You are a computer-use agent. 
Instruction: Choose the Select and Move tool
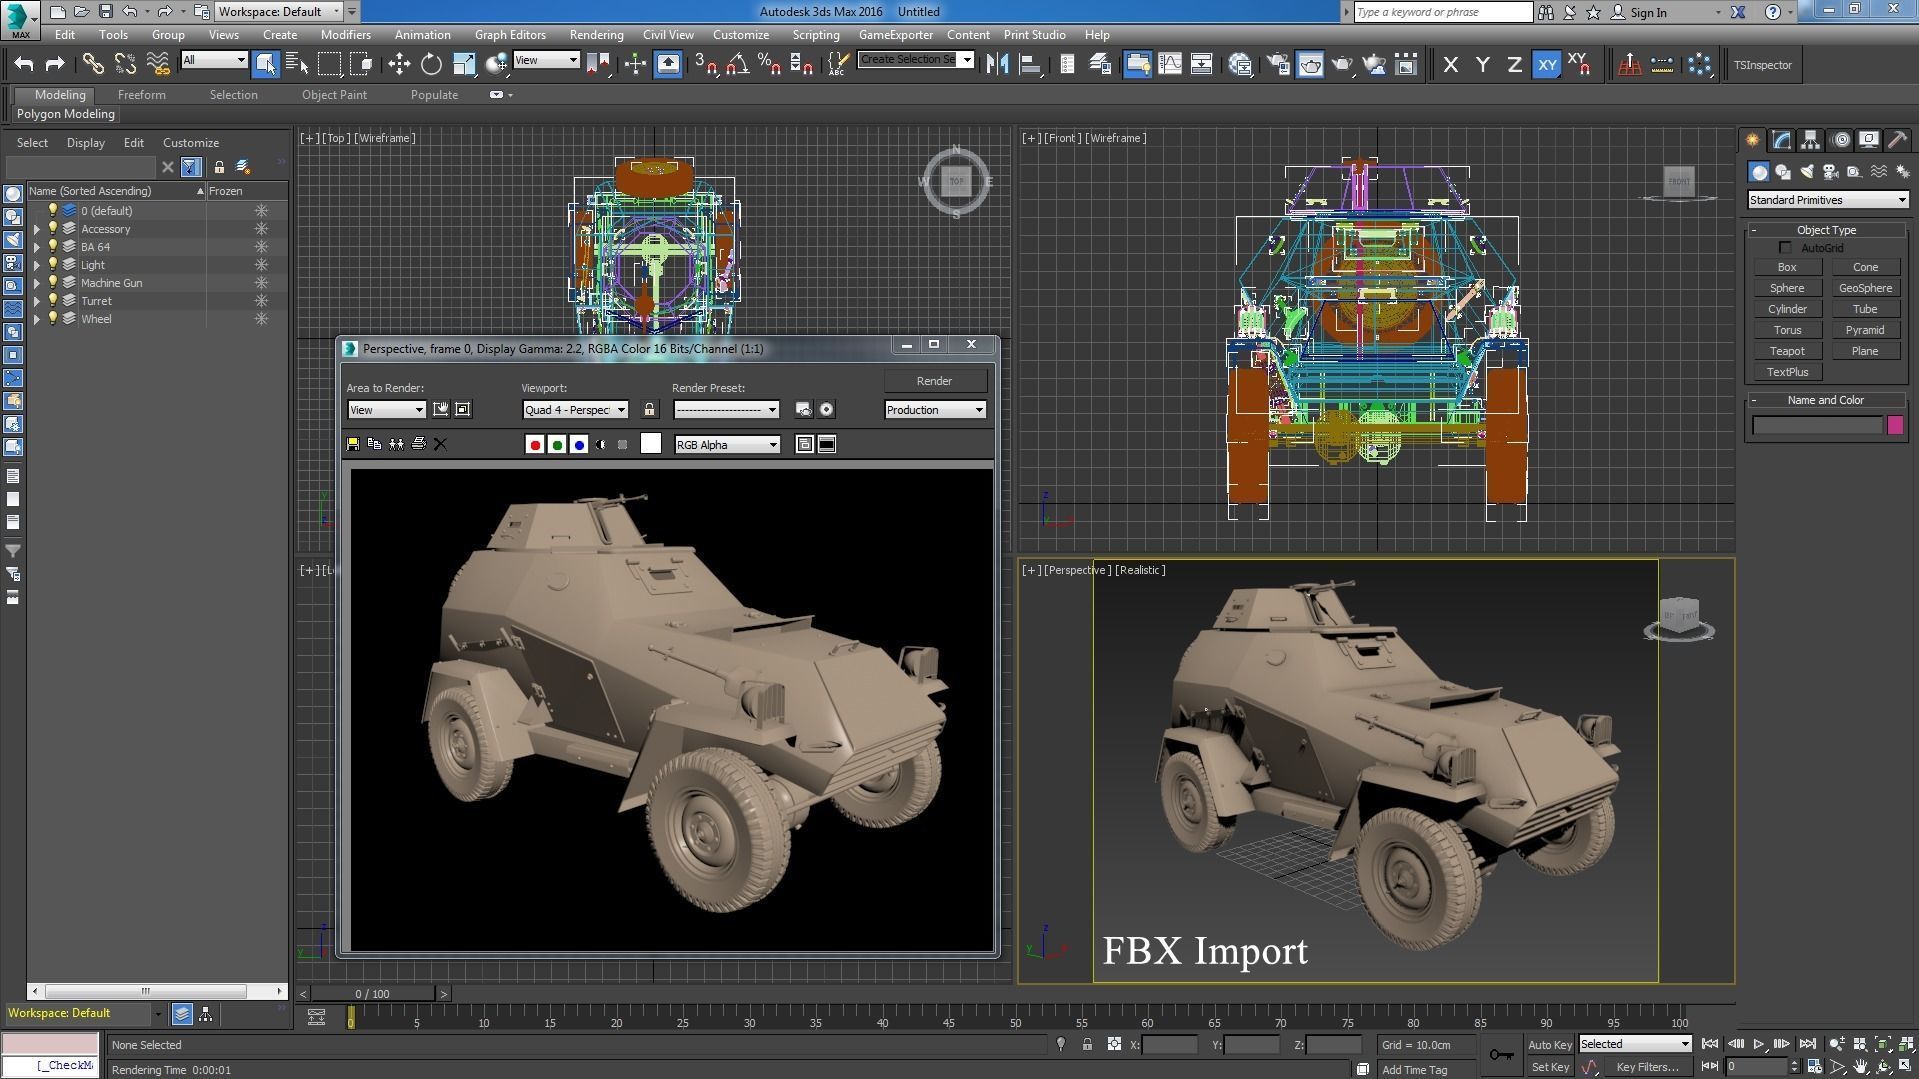(x=399, y=65)
